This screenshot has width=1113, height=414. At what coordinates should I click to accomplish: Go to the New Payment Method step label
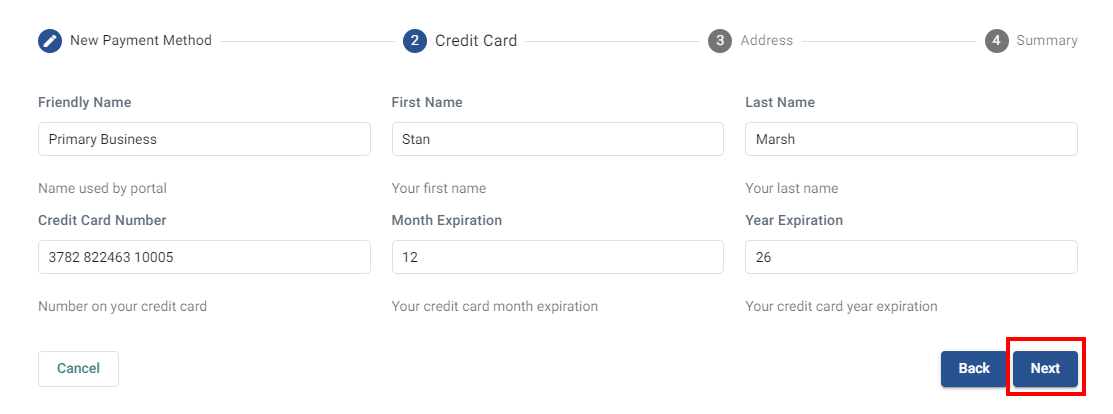point(140,41)
